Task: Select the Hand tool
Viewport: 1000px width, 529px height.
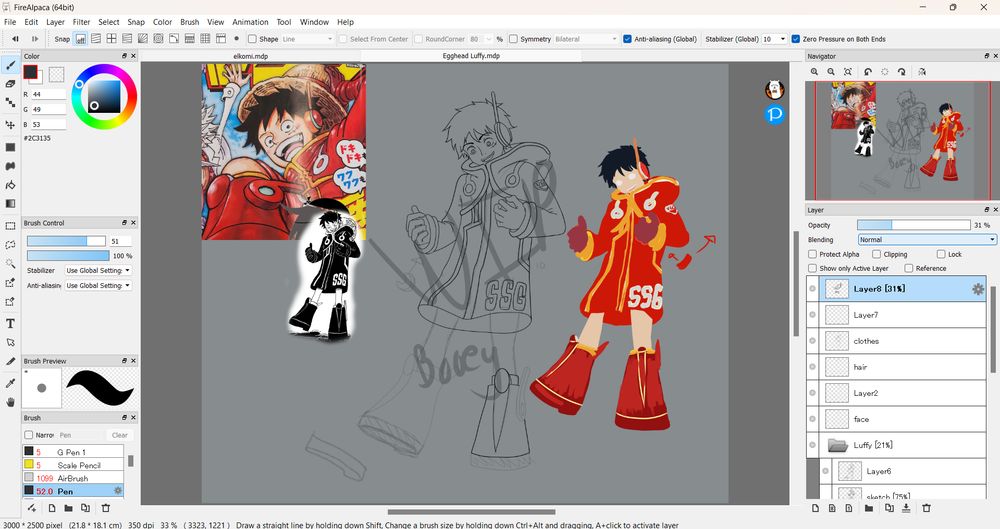Action: (x=10, y=402)
